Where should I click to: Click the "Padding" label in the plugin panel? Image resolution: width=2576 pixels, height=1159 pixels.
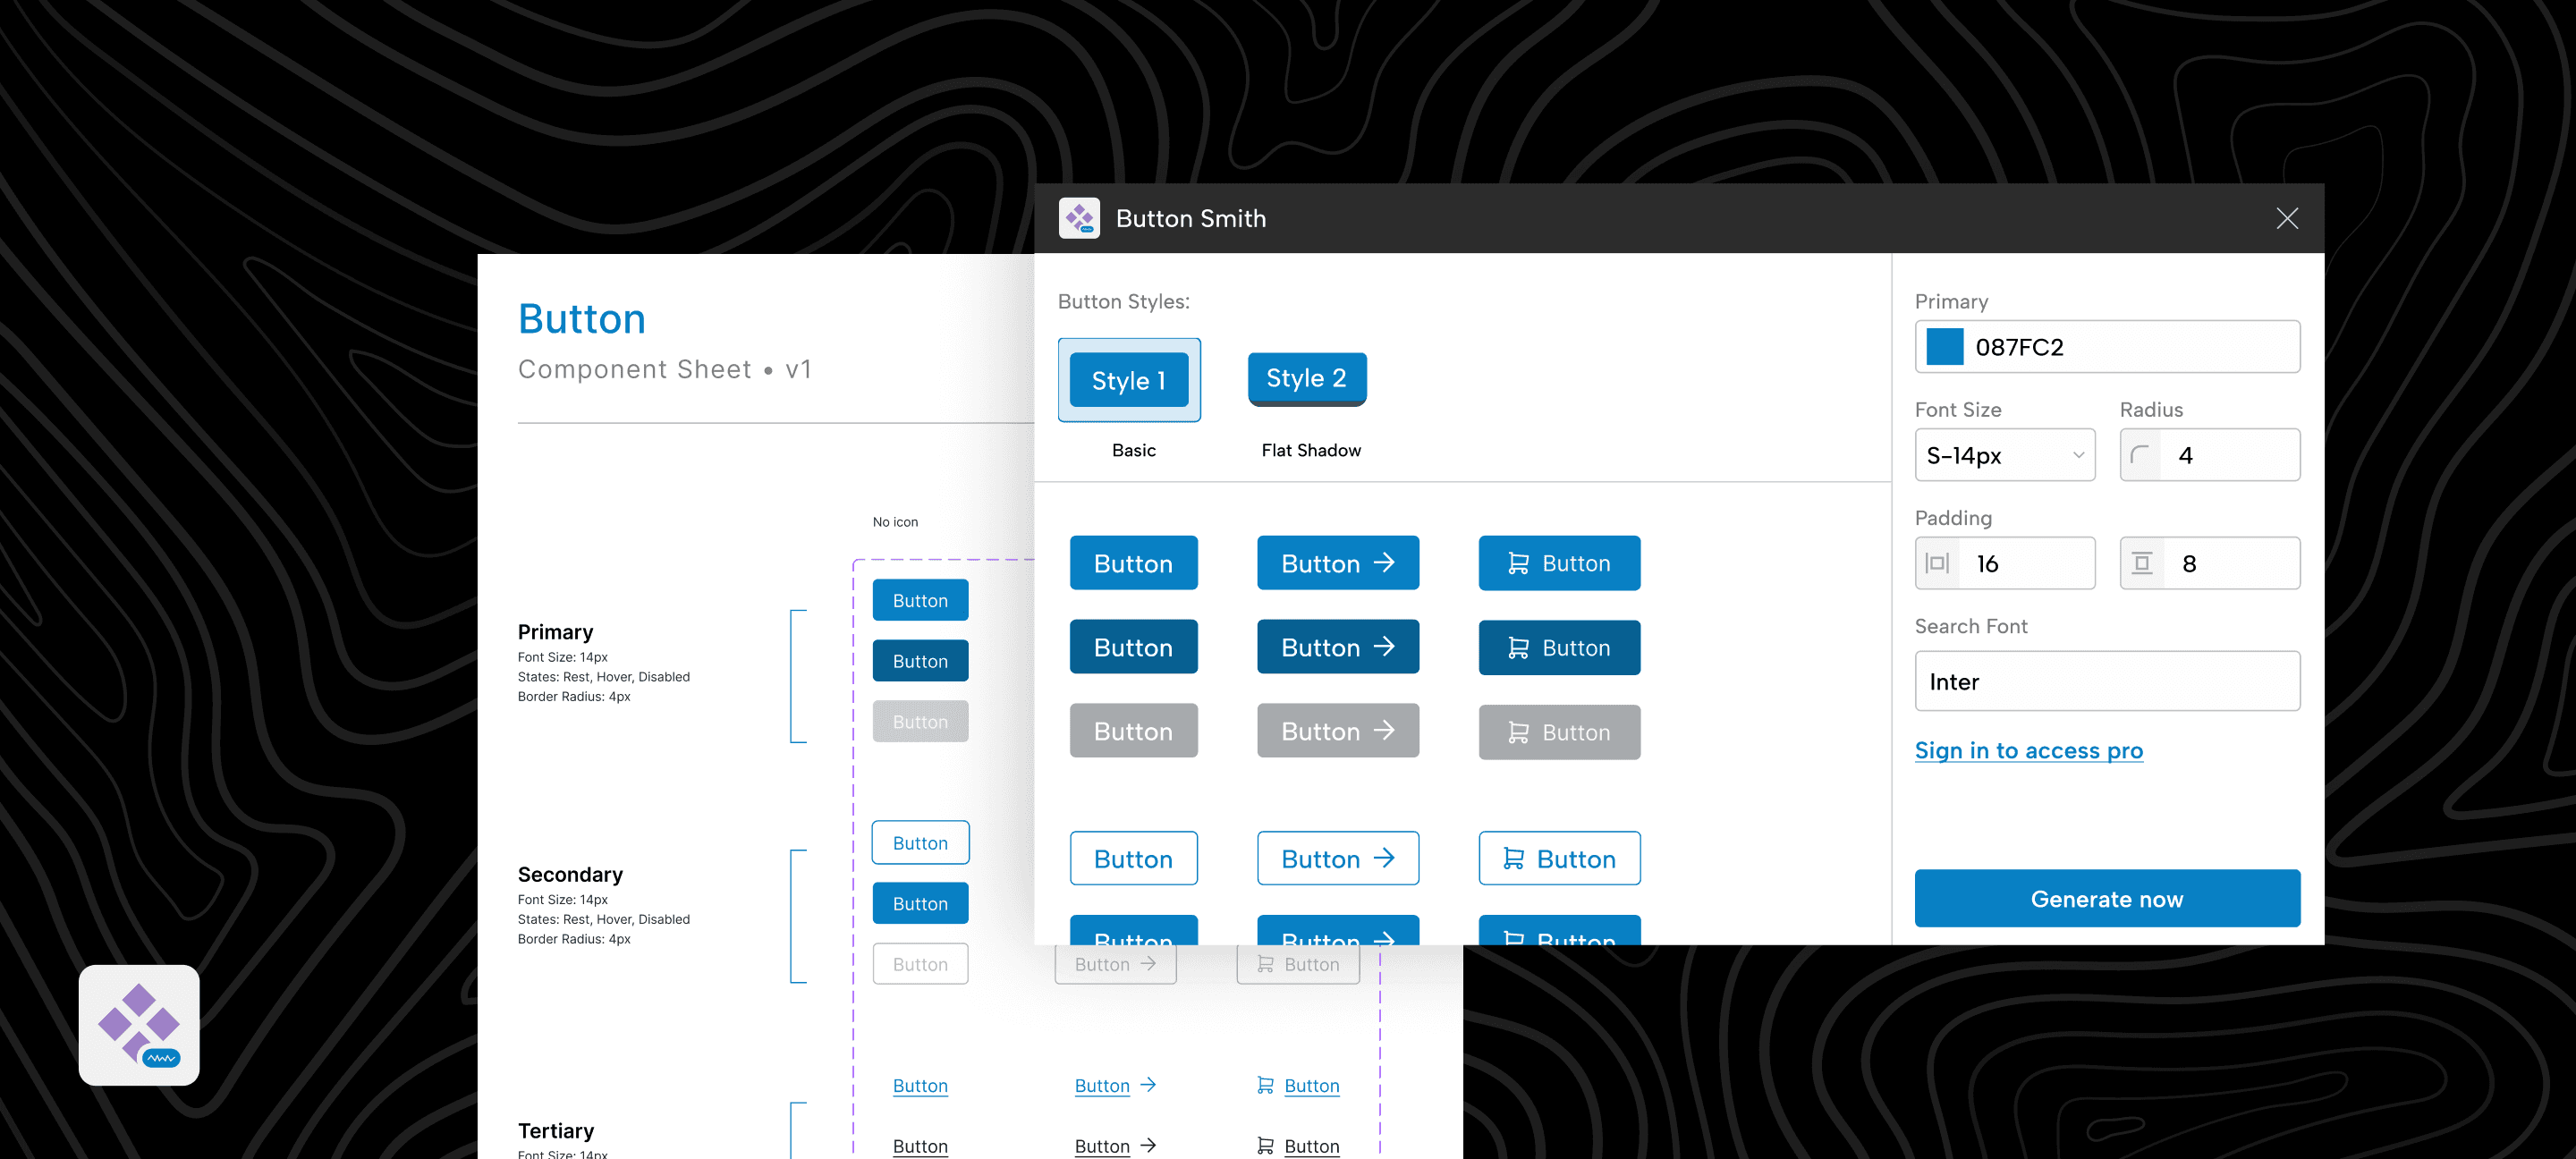point(1953,518)
